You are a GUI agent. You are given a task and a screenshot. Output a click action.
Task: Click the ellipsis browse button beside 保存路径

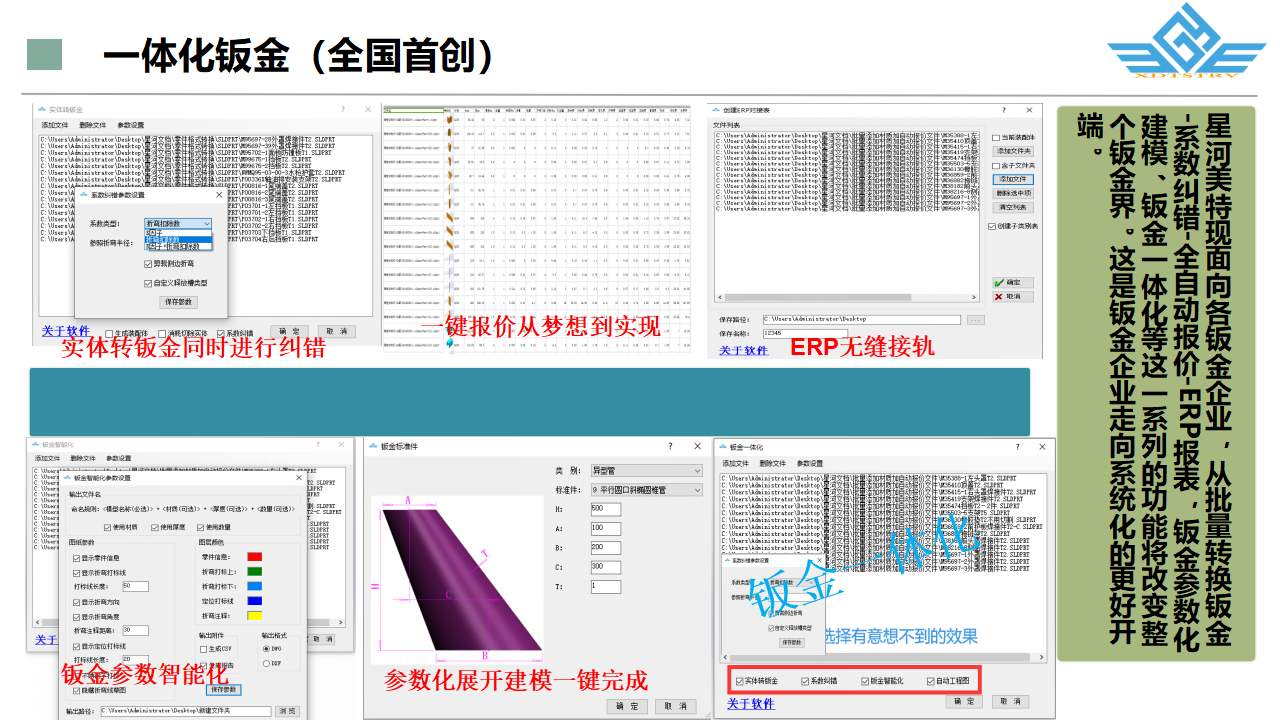point(976,320)
